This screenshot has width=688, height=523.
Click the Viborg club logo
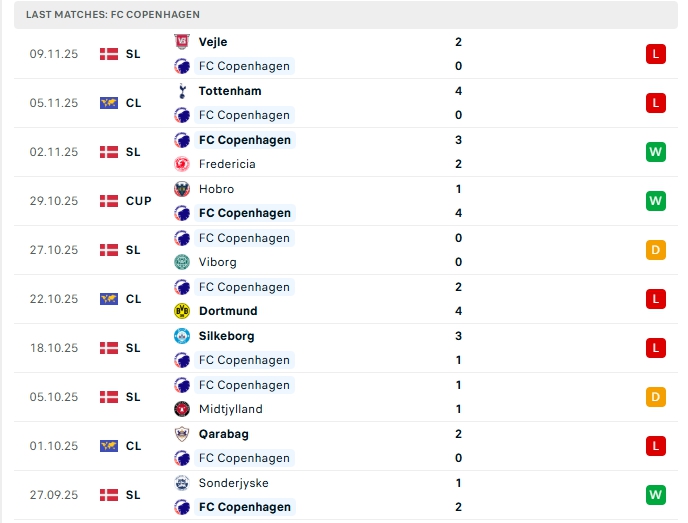pos(182,262)
